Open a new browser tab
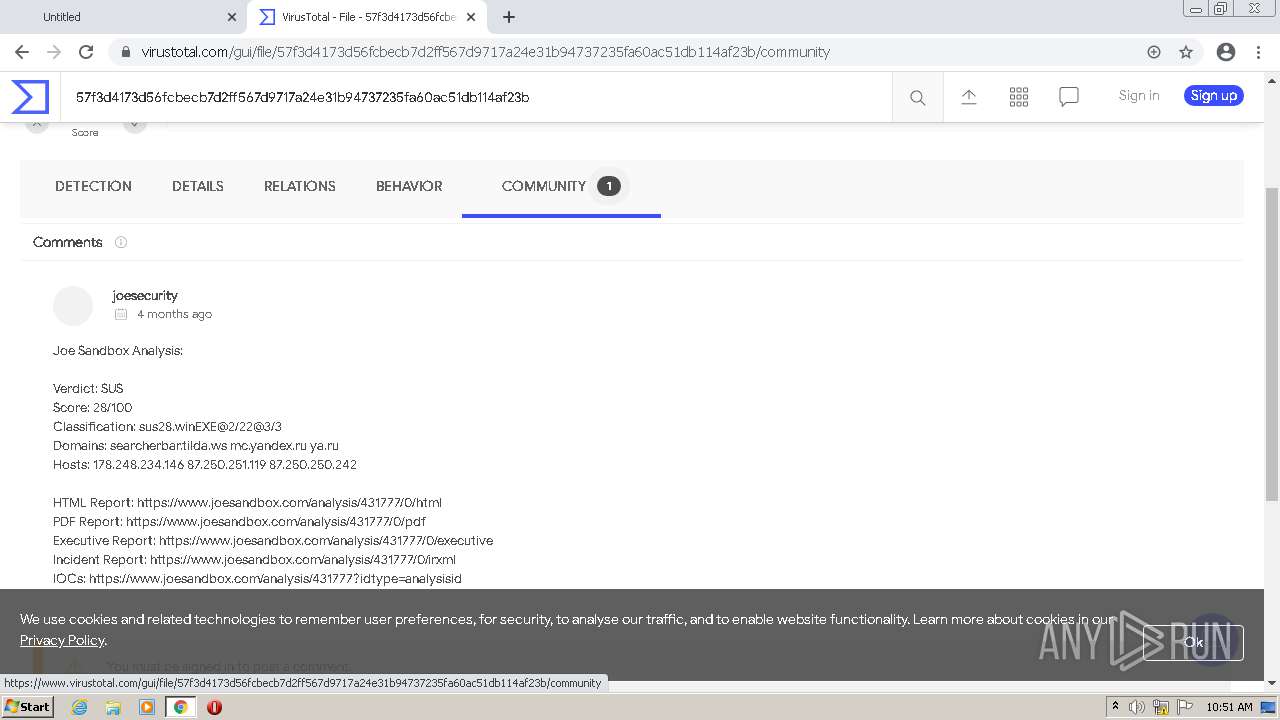This screenshot has height=720, width=1280. click(509, 17)
